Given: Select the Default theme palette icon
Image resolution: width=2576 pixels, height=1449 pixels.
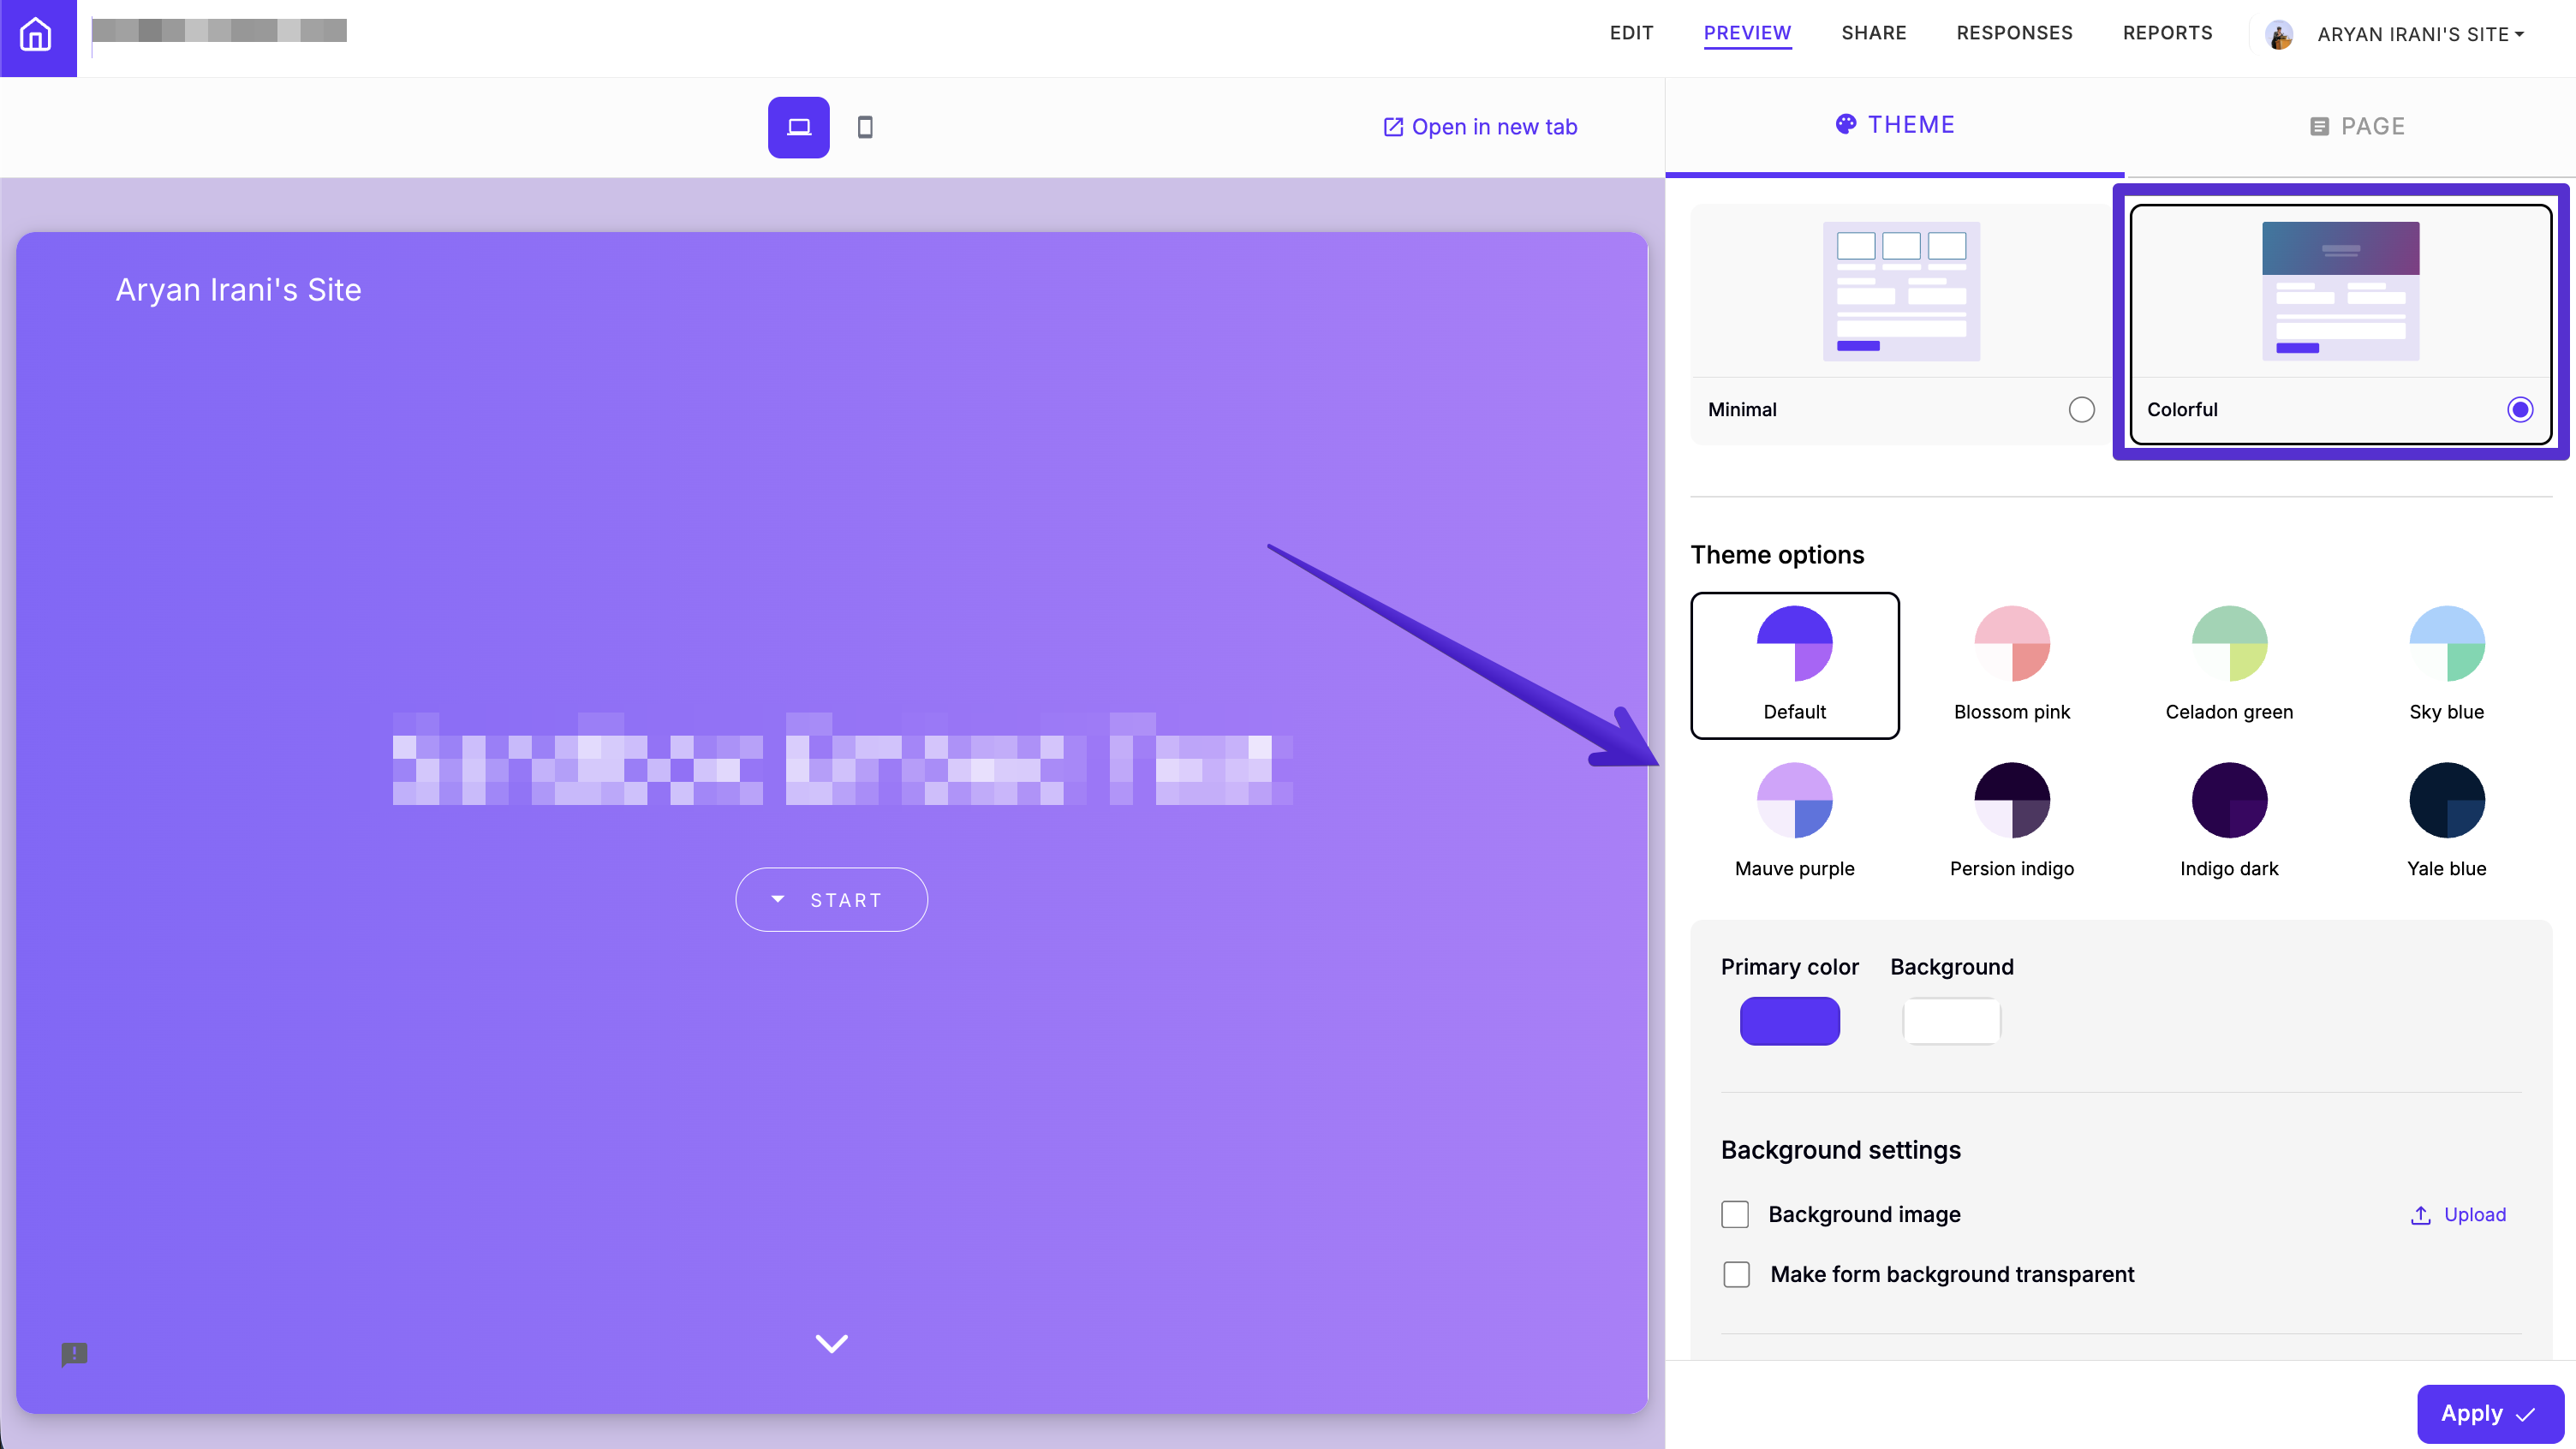Looking at the screenshot, I should click(1794, 643).
